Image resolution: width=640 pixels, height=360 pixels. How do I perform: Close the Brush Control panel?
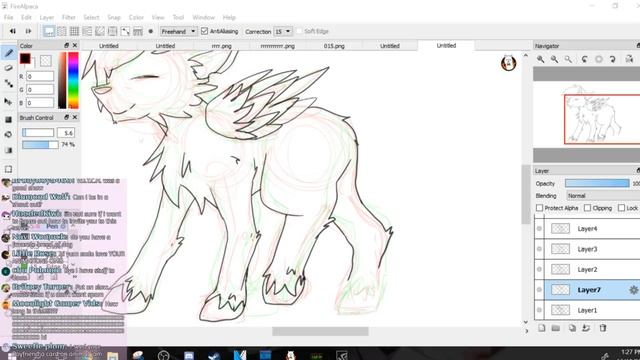pyautogui.click(x=75, y=117)
